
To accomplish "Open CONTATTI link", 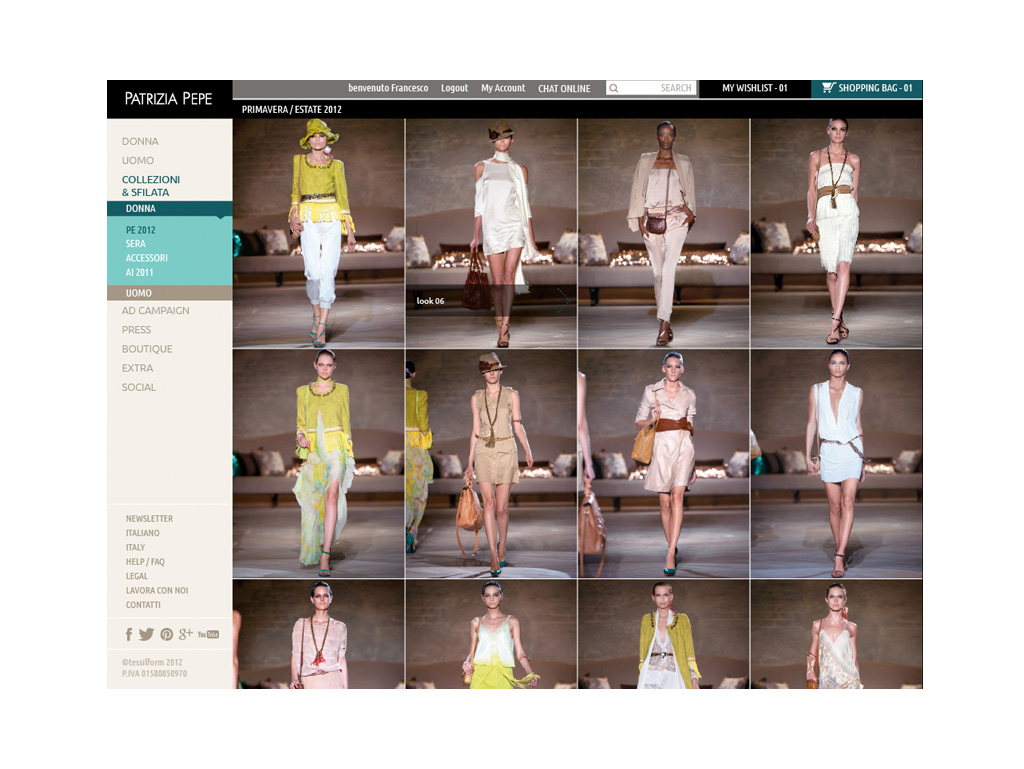I will click(143, 604).
